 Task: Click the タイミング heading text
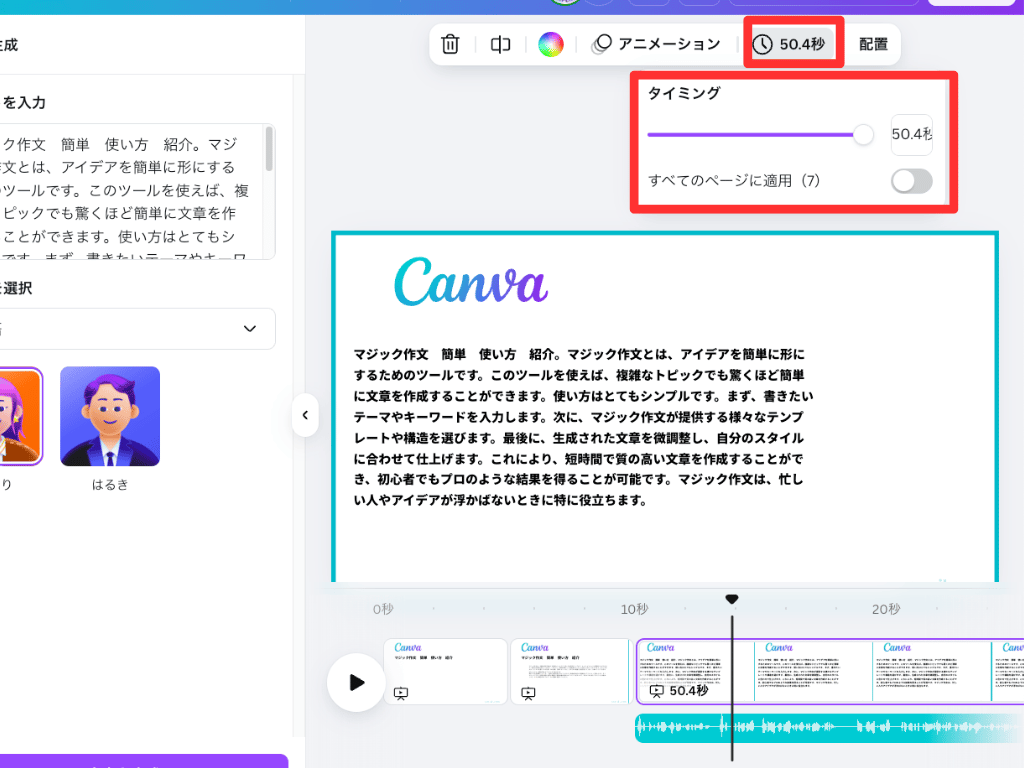684,93
